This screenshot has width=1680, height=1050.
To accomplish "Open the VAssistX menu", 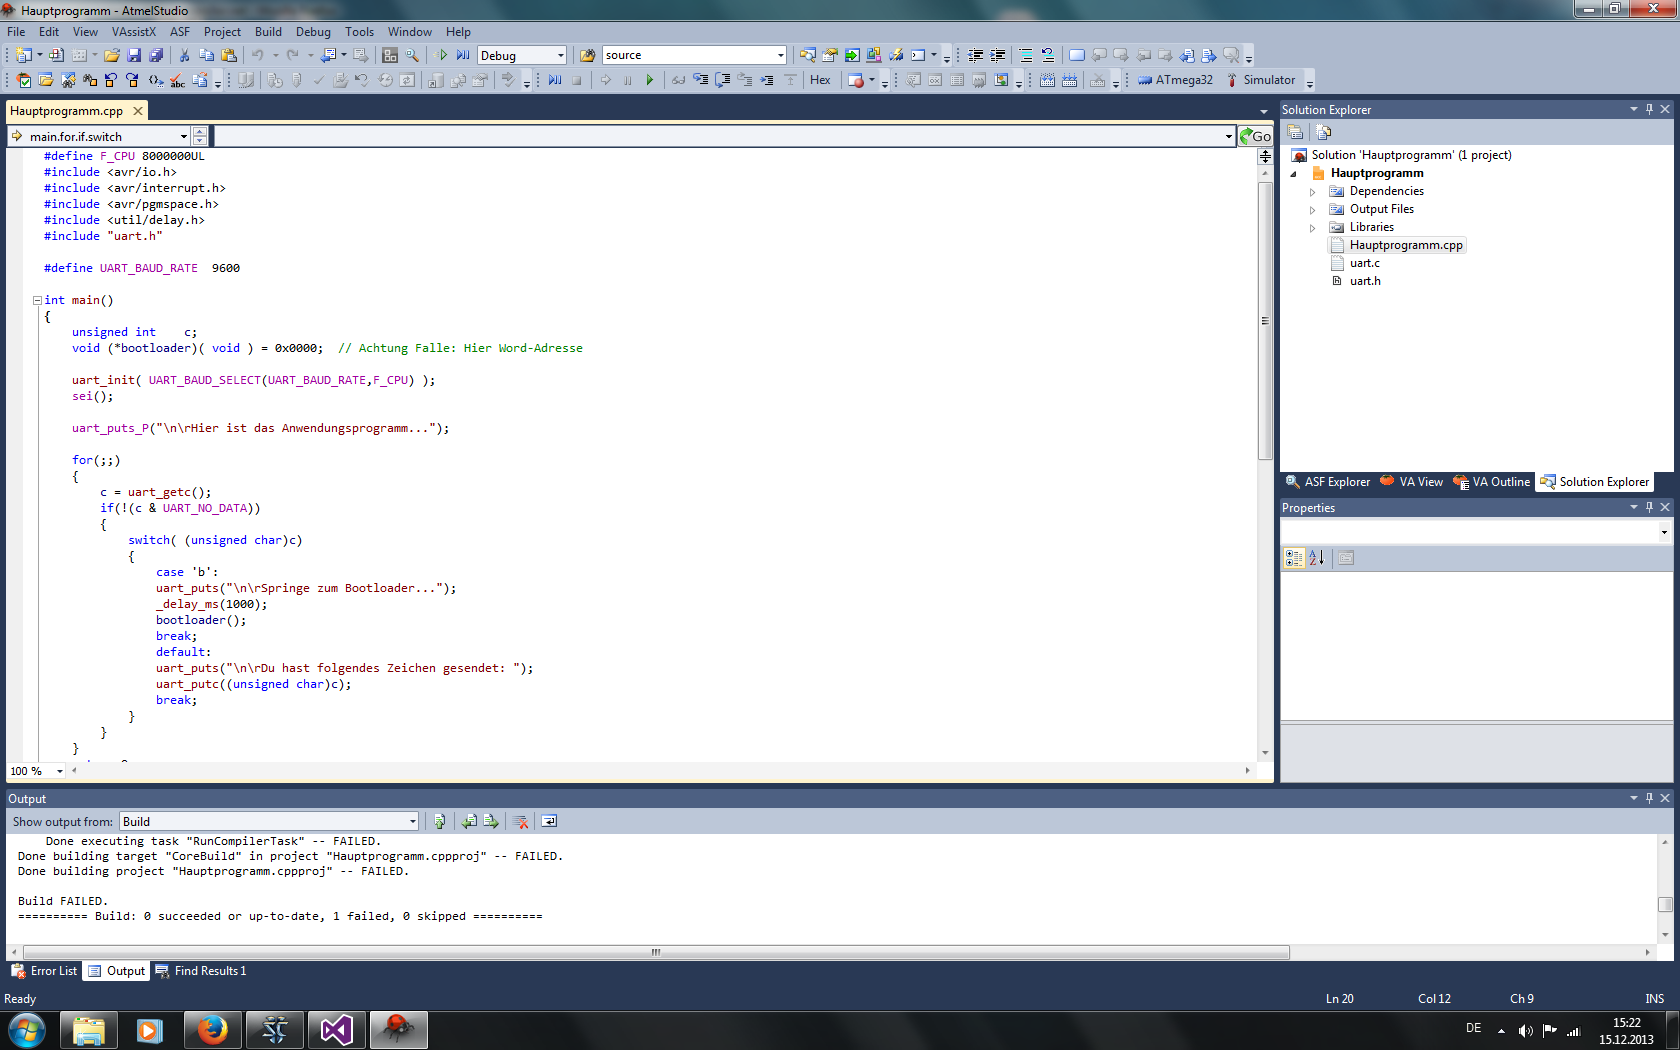I will (134, 31).
